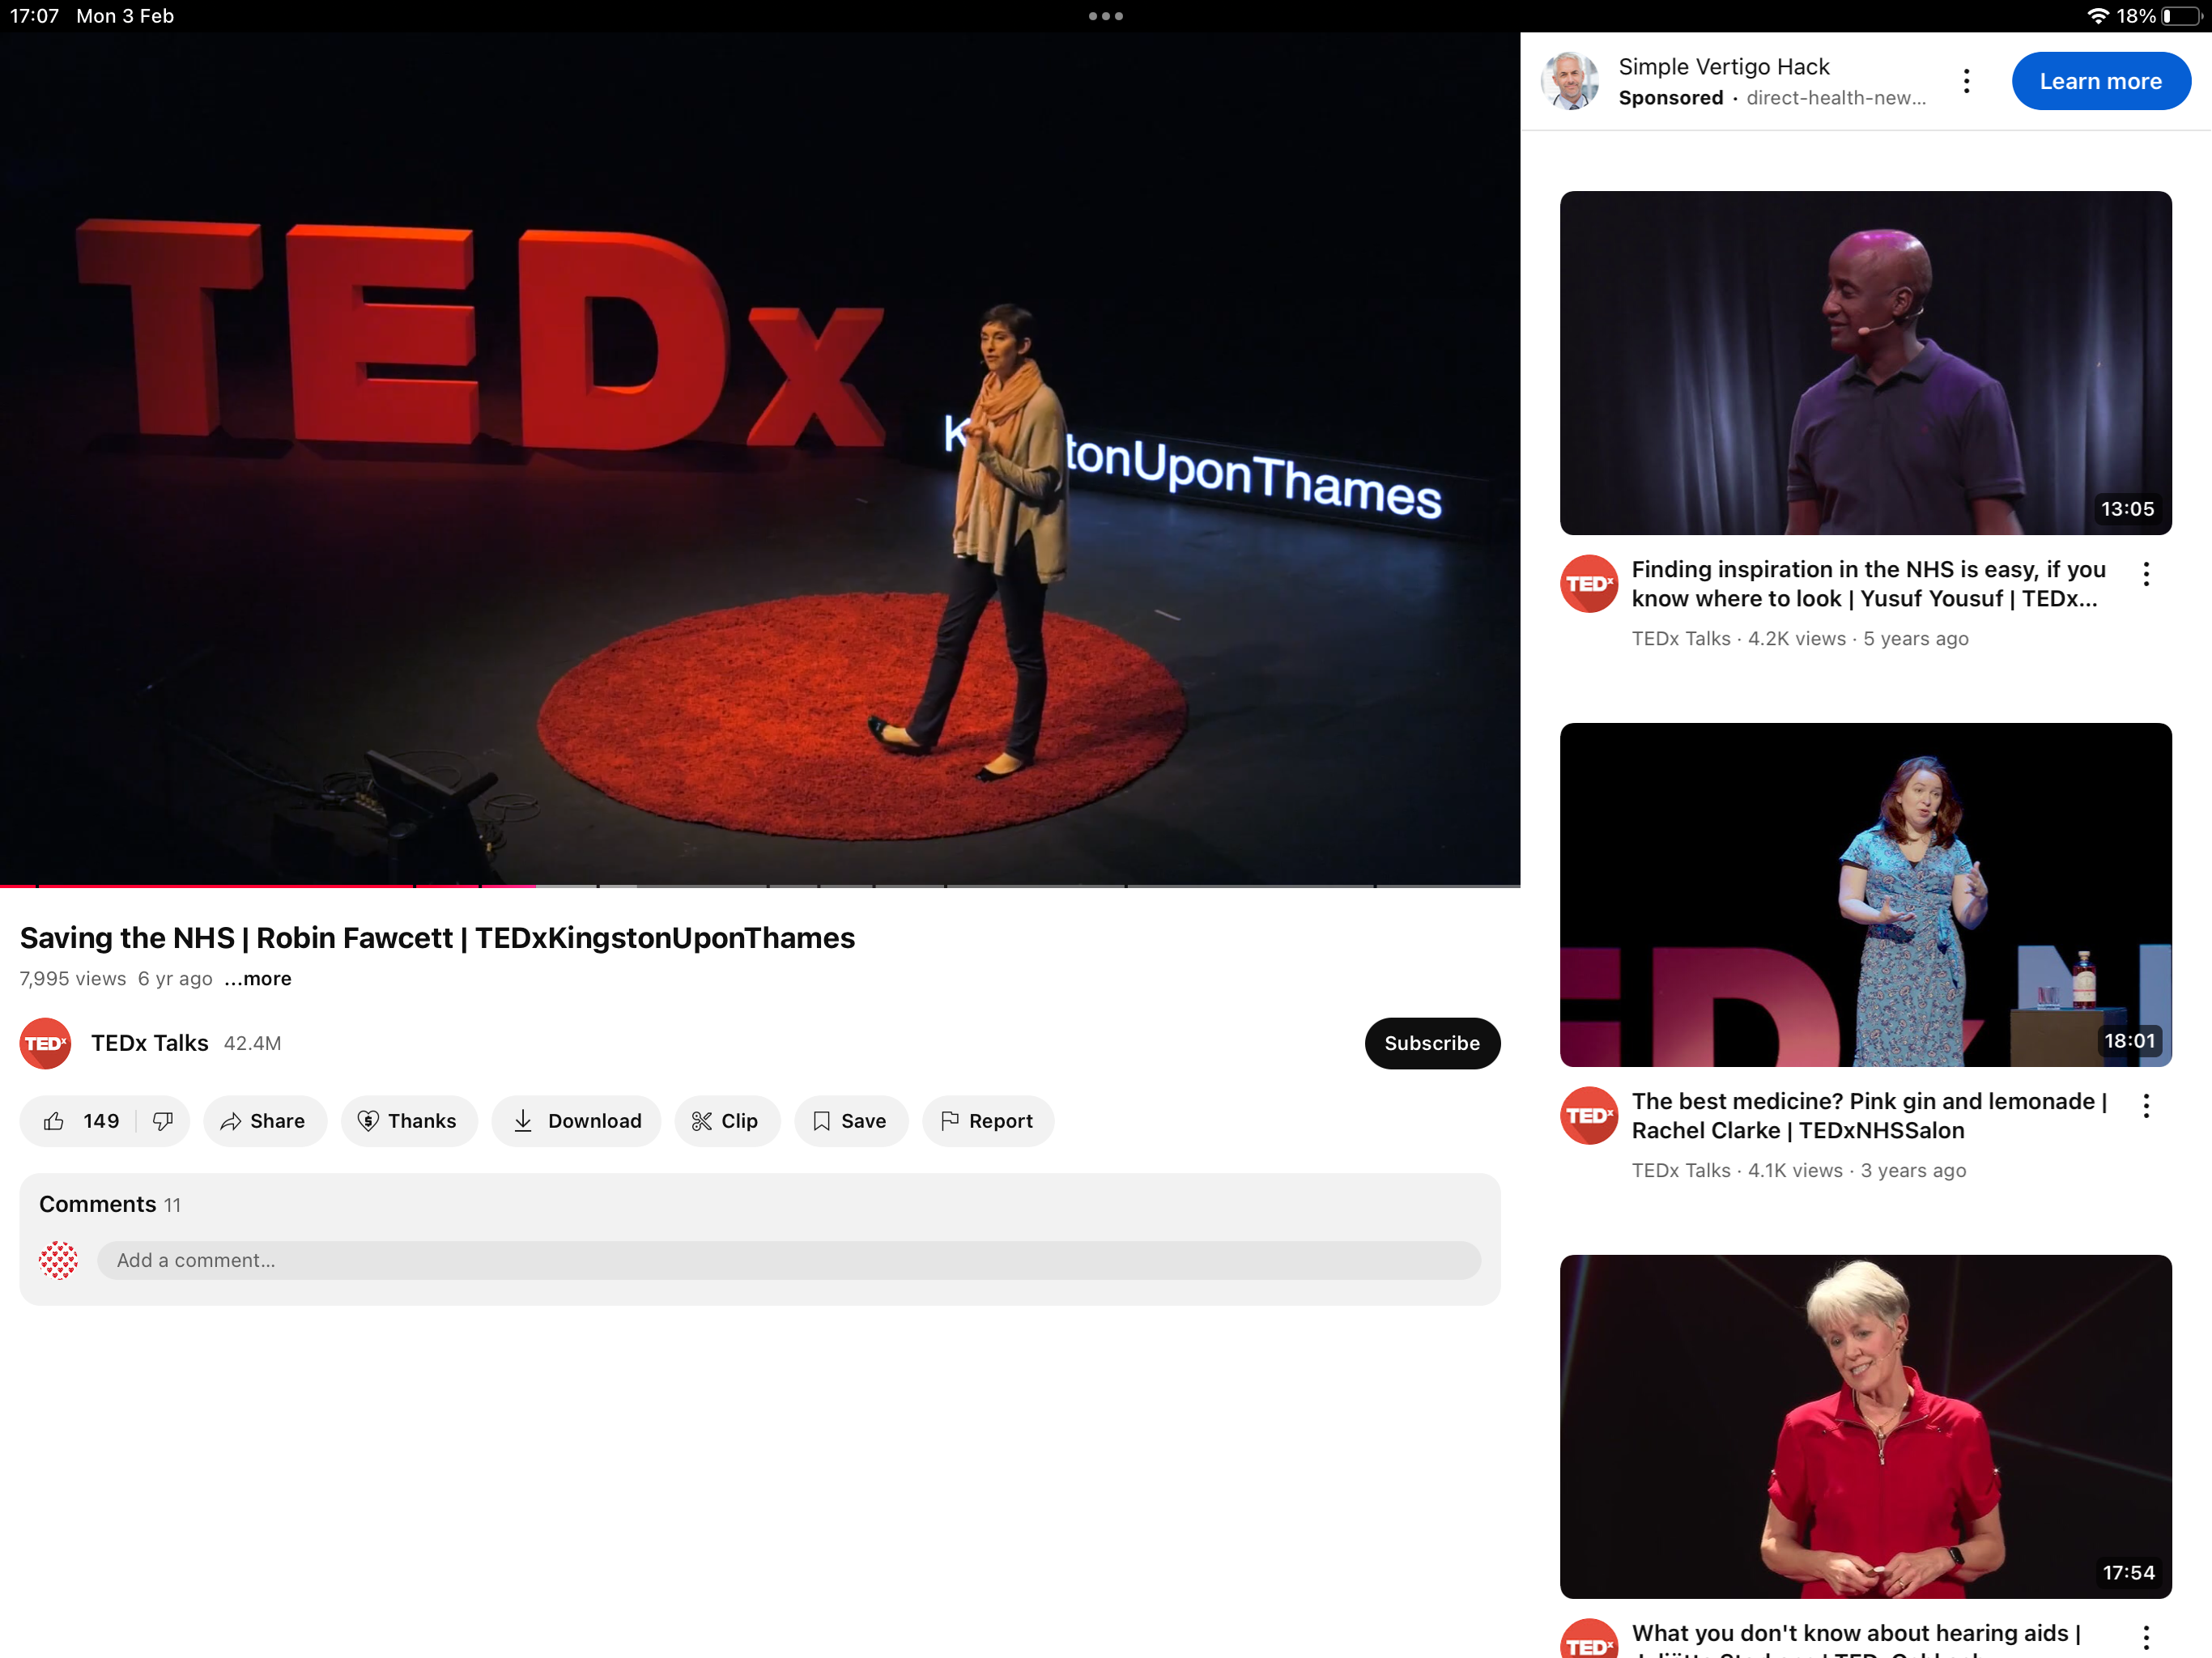Tap the Wi-Fi status icon
This screenshot has height=1658, width=2212.
point(2099,16)
